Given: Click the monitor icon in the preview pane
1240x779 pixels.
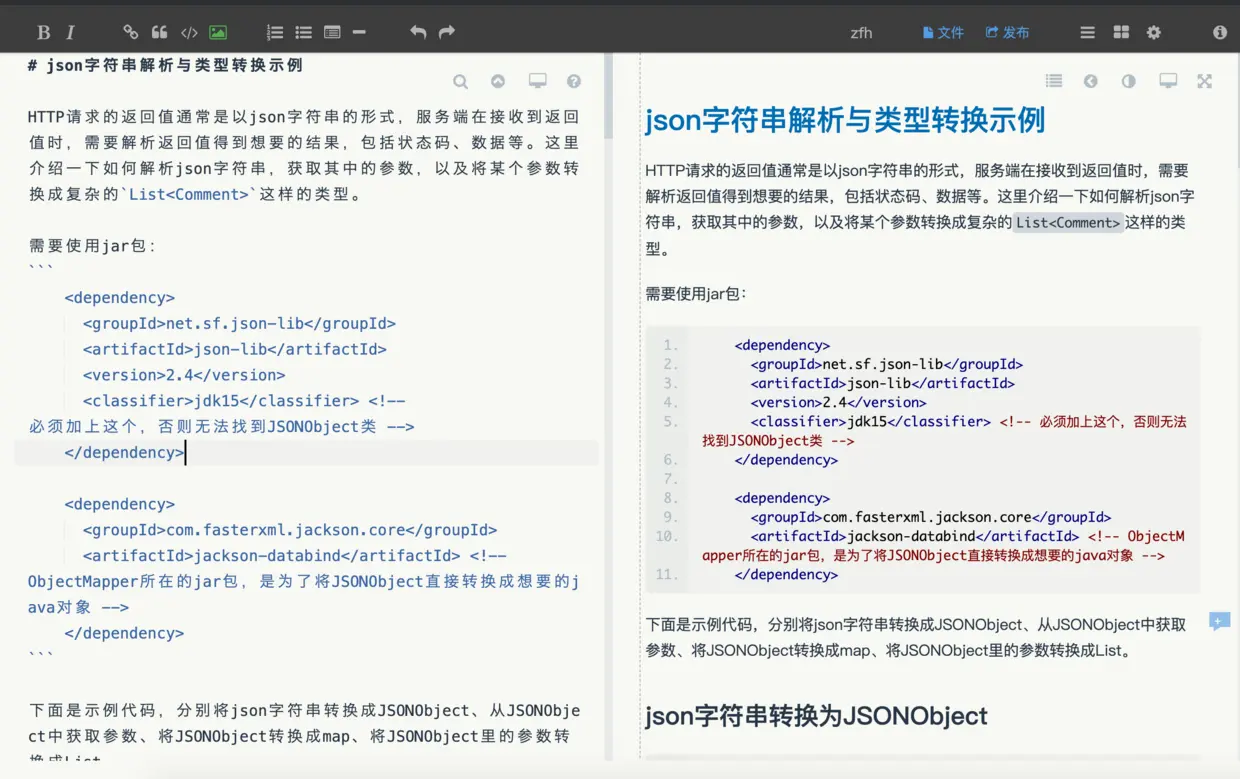Looking at the screenshot, I should 1168,81.
